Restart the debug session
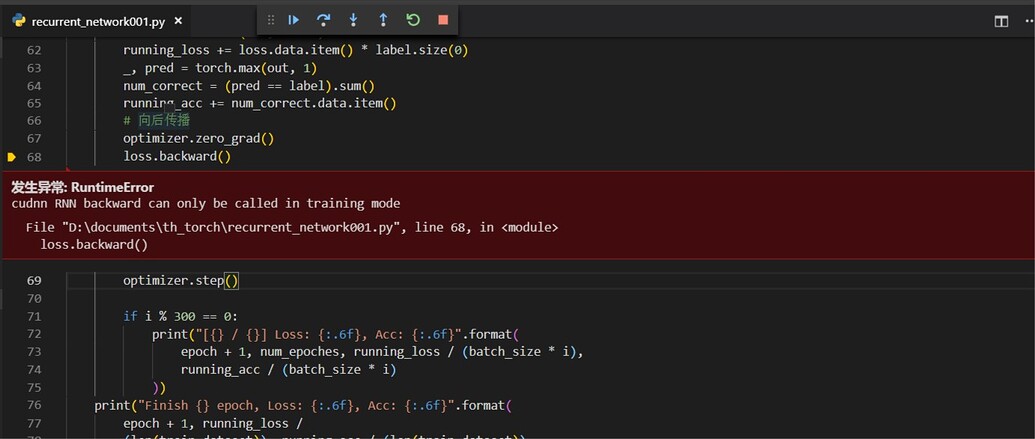The height and width of the screenshot is (439, 1035). click(413, 20)
